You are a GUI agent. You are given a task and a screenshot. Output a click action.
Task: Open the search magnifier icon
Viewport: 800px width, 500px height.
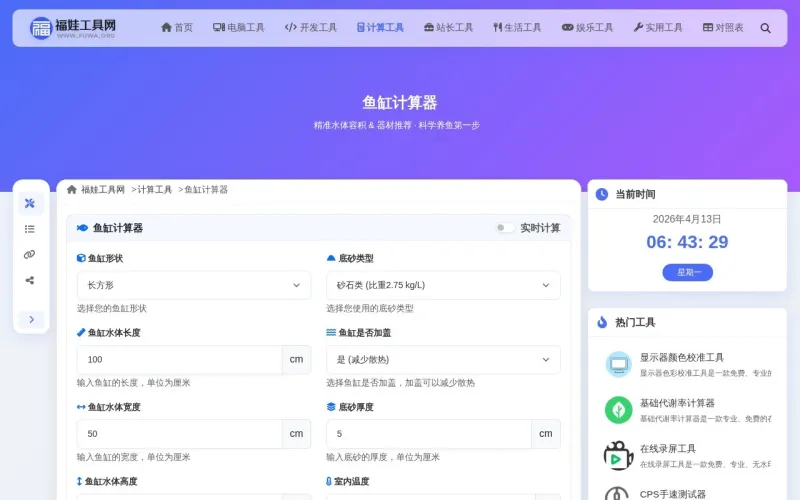coord(765,28)
